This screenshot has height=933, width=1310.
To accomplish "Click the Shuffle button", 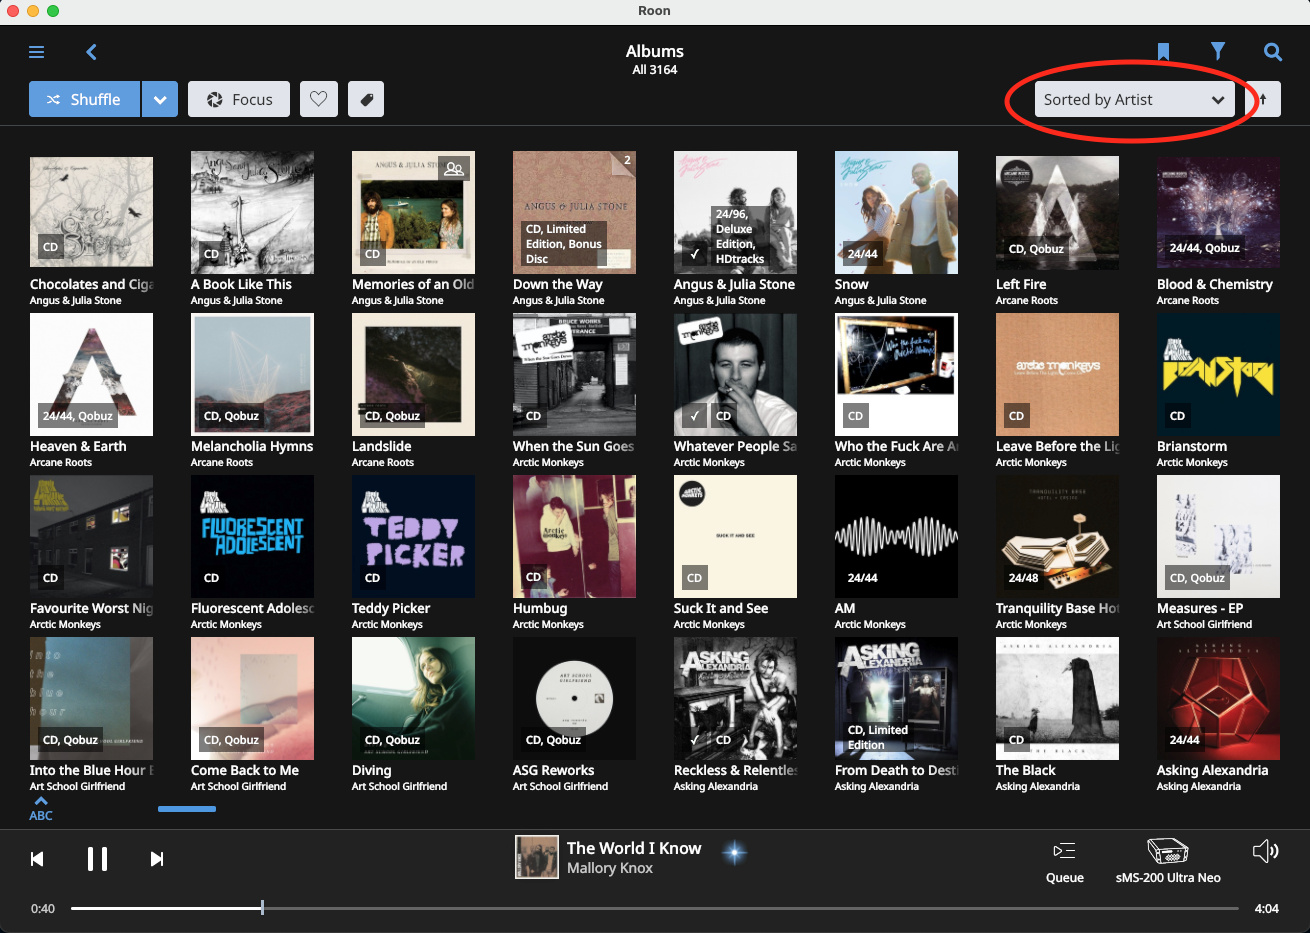I will point(84,99).
